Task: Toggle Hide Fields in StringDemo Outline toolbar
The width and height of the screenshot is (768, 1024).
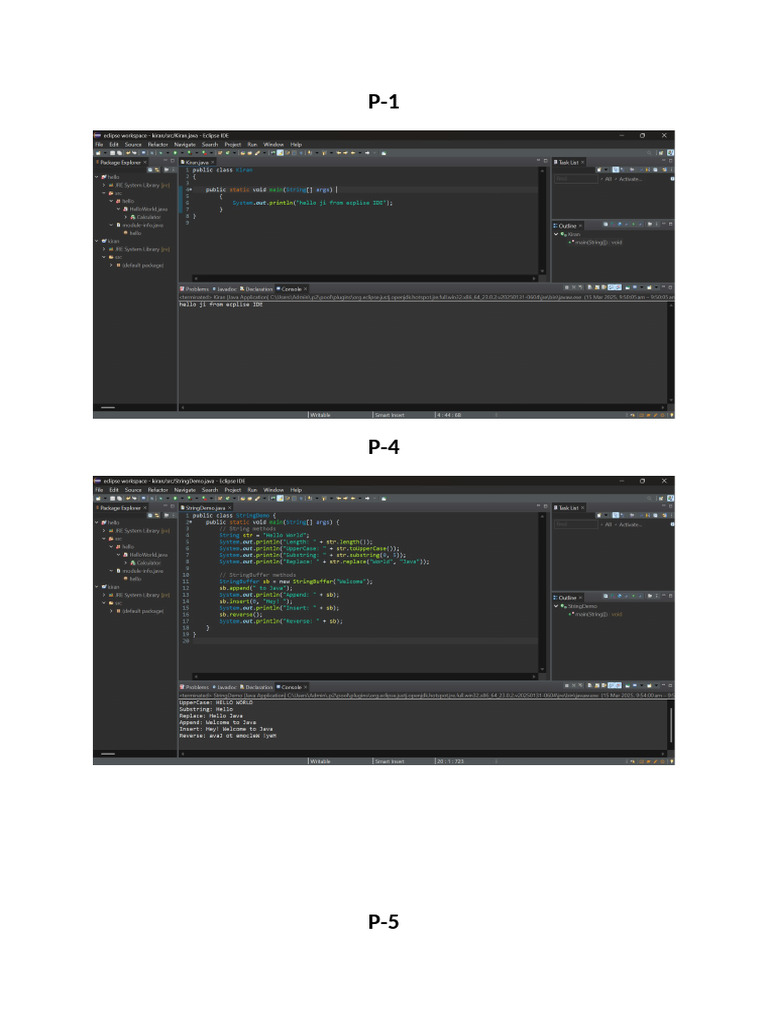Action: tap(620, 597)
